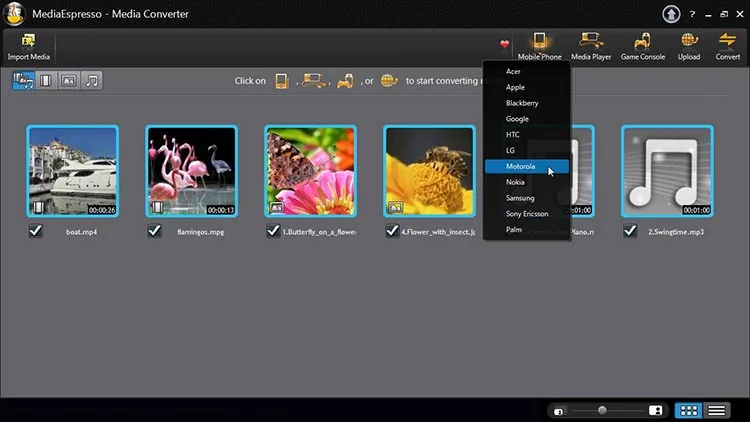Start conversion with the Convert icon
The width and height of the screenshot is (750, 422).
pos(728,47)
